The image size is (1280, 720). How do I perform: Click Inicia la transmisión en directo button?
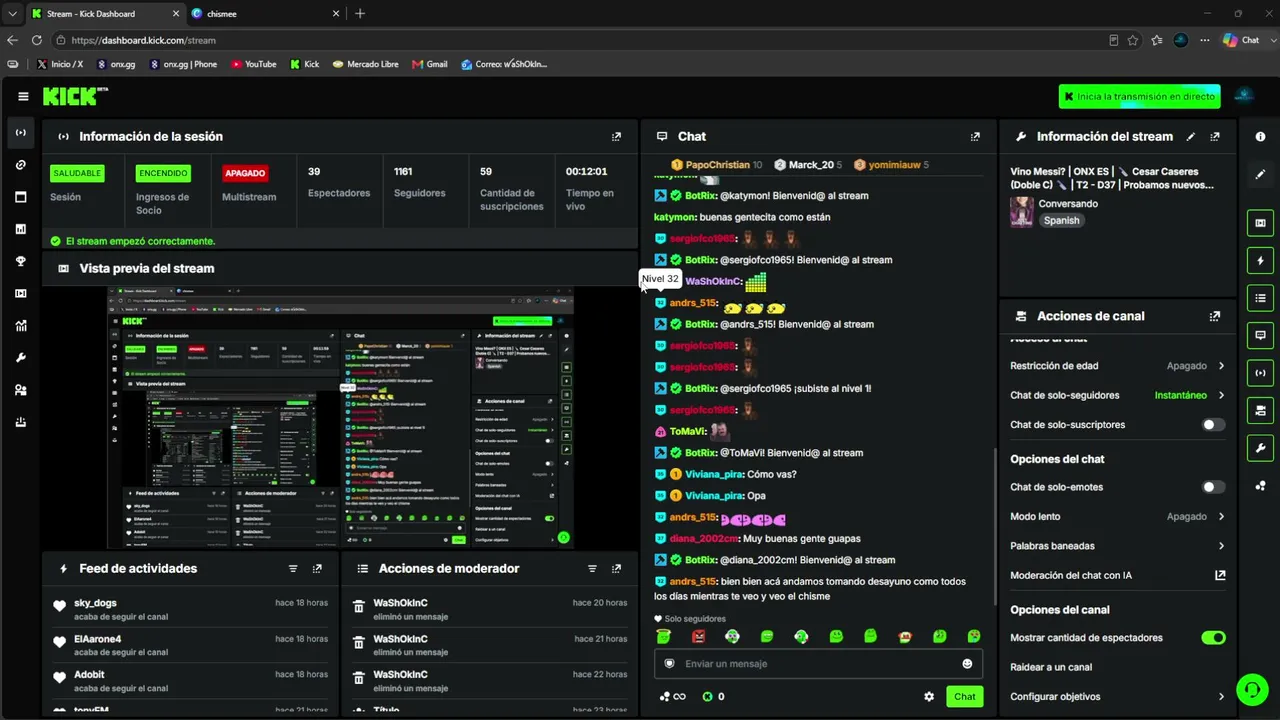(x=1140, y=96)
